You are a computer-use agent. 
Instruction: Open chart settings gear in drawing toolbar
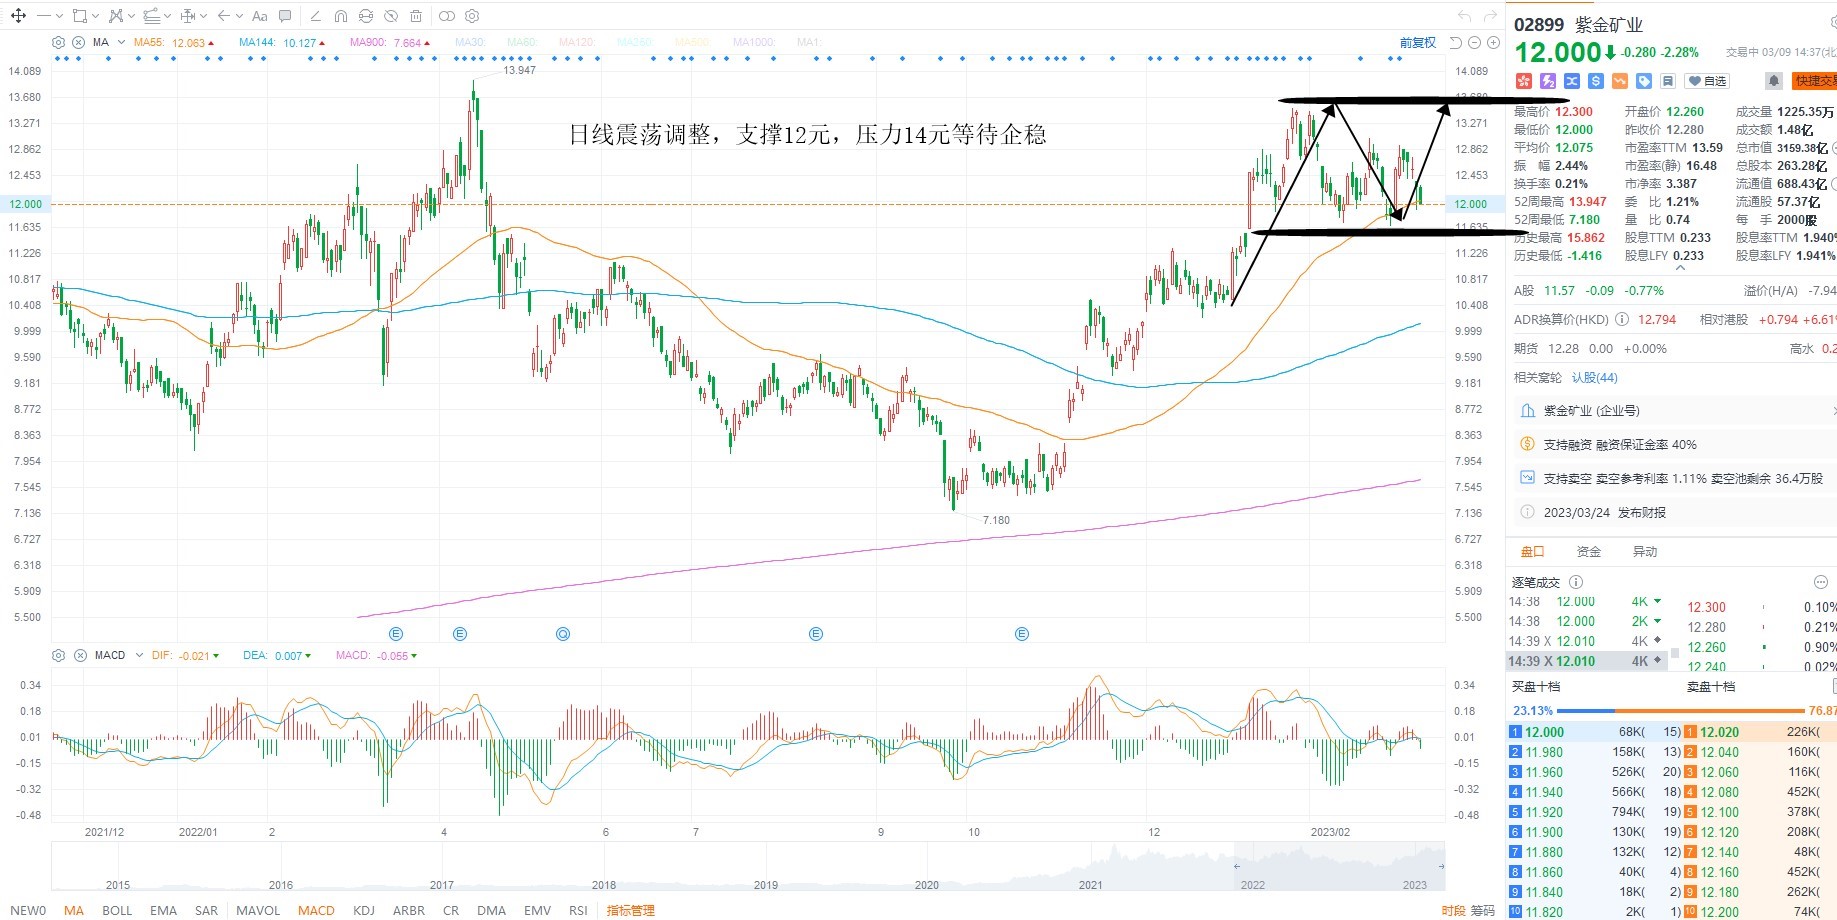472,16
